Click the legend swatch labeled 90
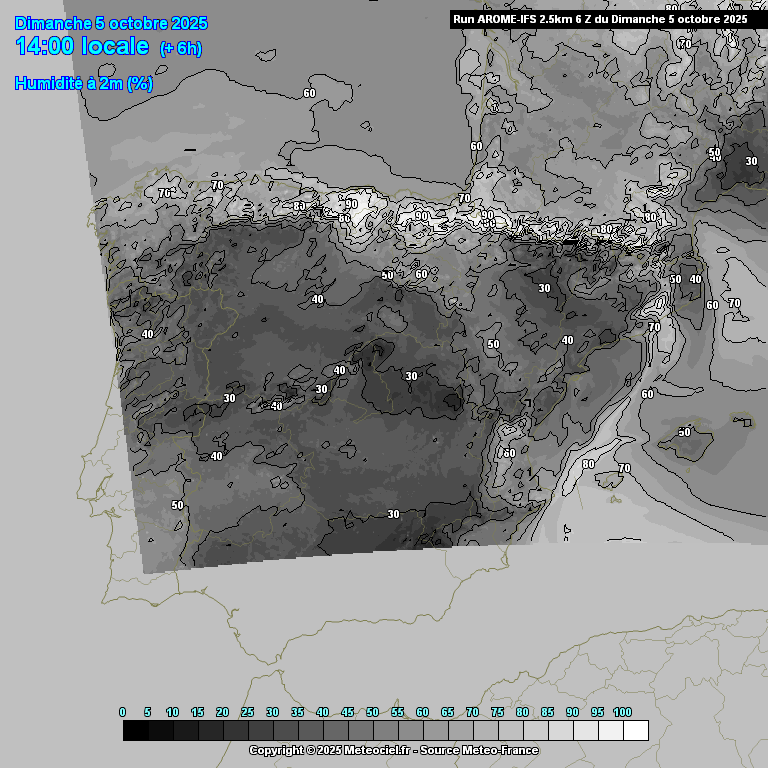The height and width of the screenshot is (768, 768). click(585, 731)
